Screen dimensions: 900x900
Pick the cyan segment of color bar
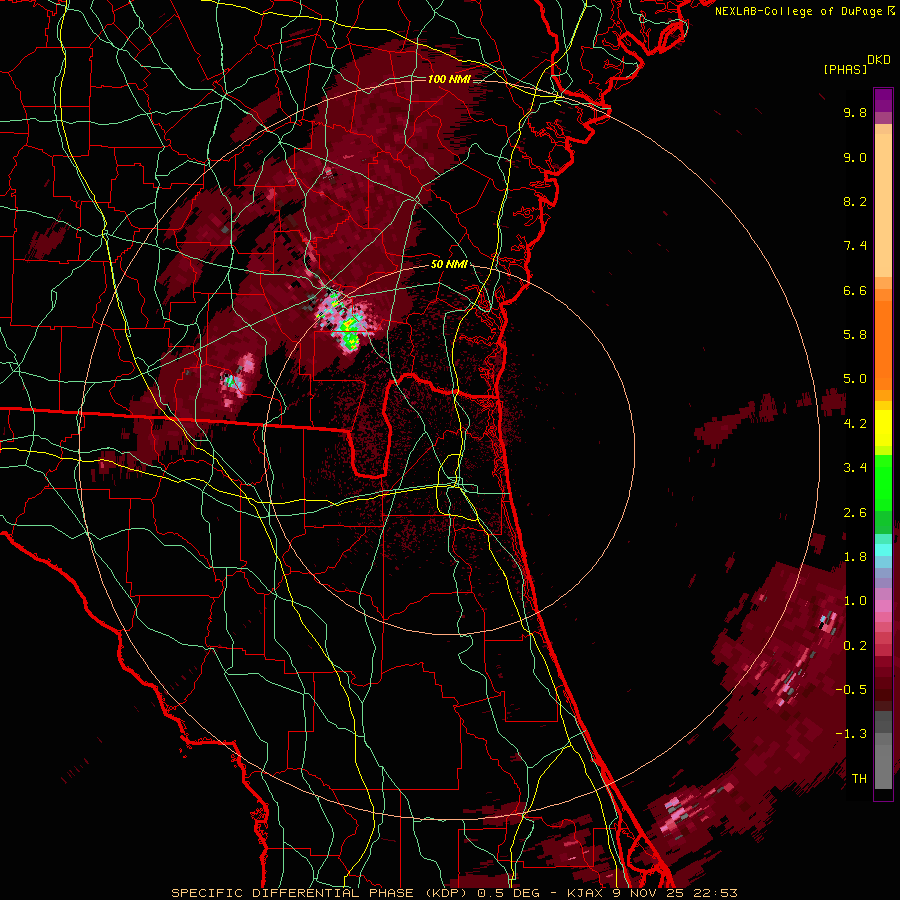883,549
